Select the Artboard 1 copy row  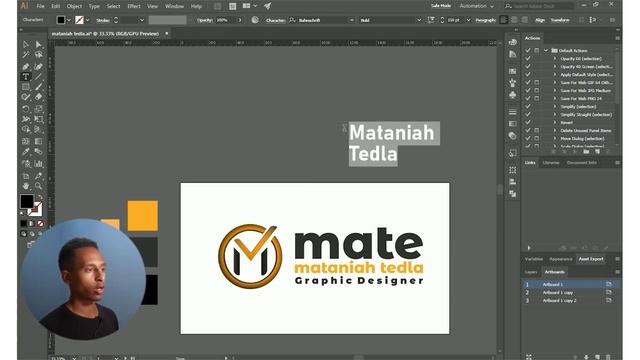(570, 293)
